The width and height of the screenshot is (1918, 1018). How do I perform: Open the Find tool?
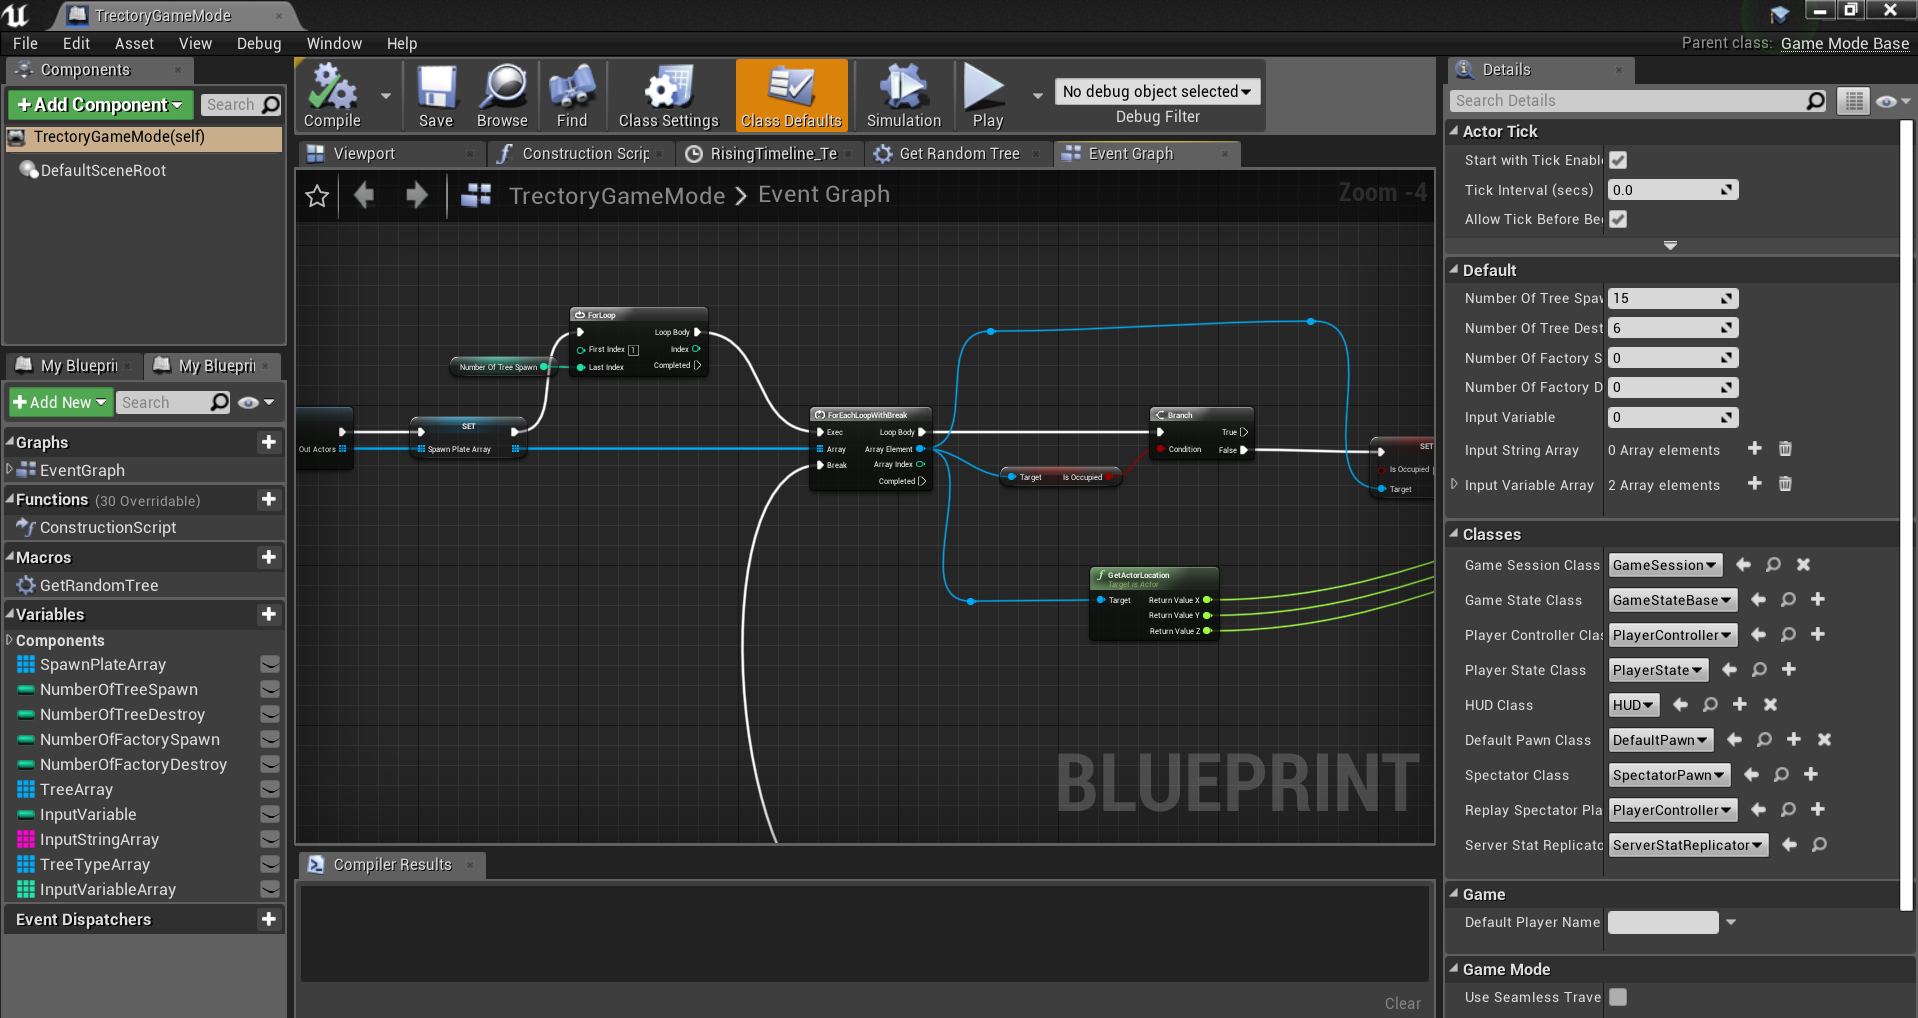[571, 96]
